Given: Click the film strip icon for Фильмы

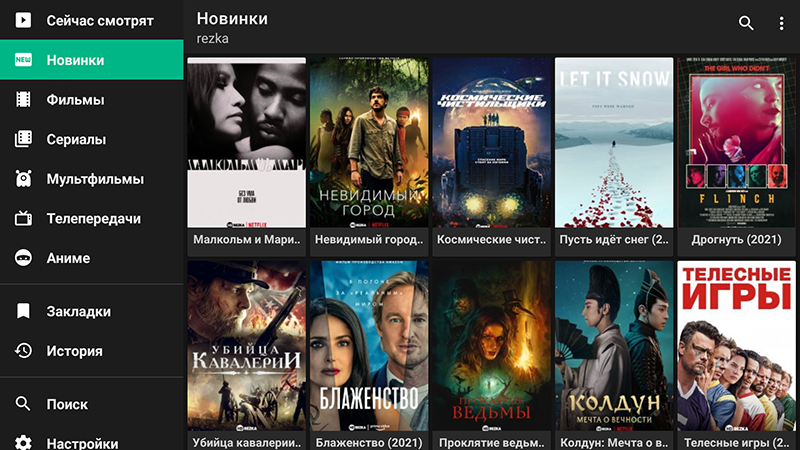Looking at the screenshot, I should [23, 99].
